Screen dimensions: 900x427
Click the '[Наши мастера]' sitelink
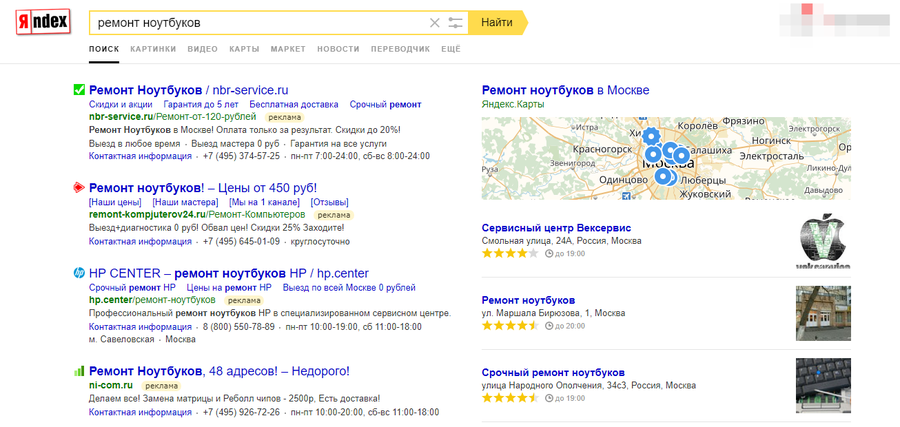click(185, 202)
